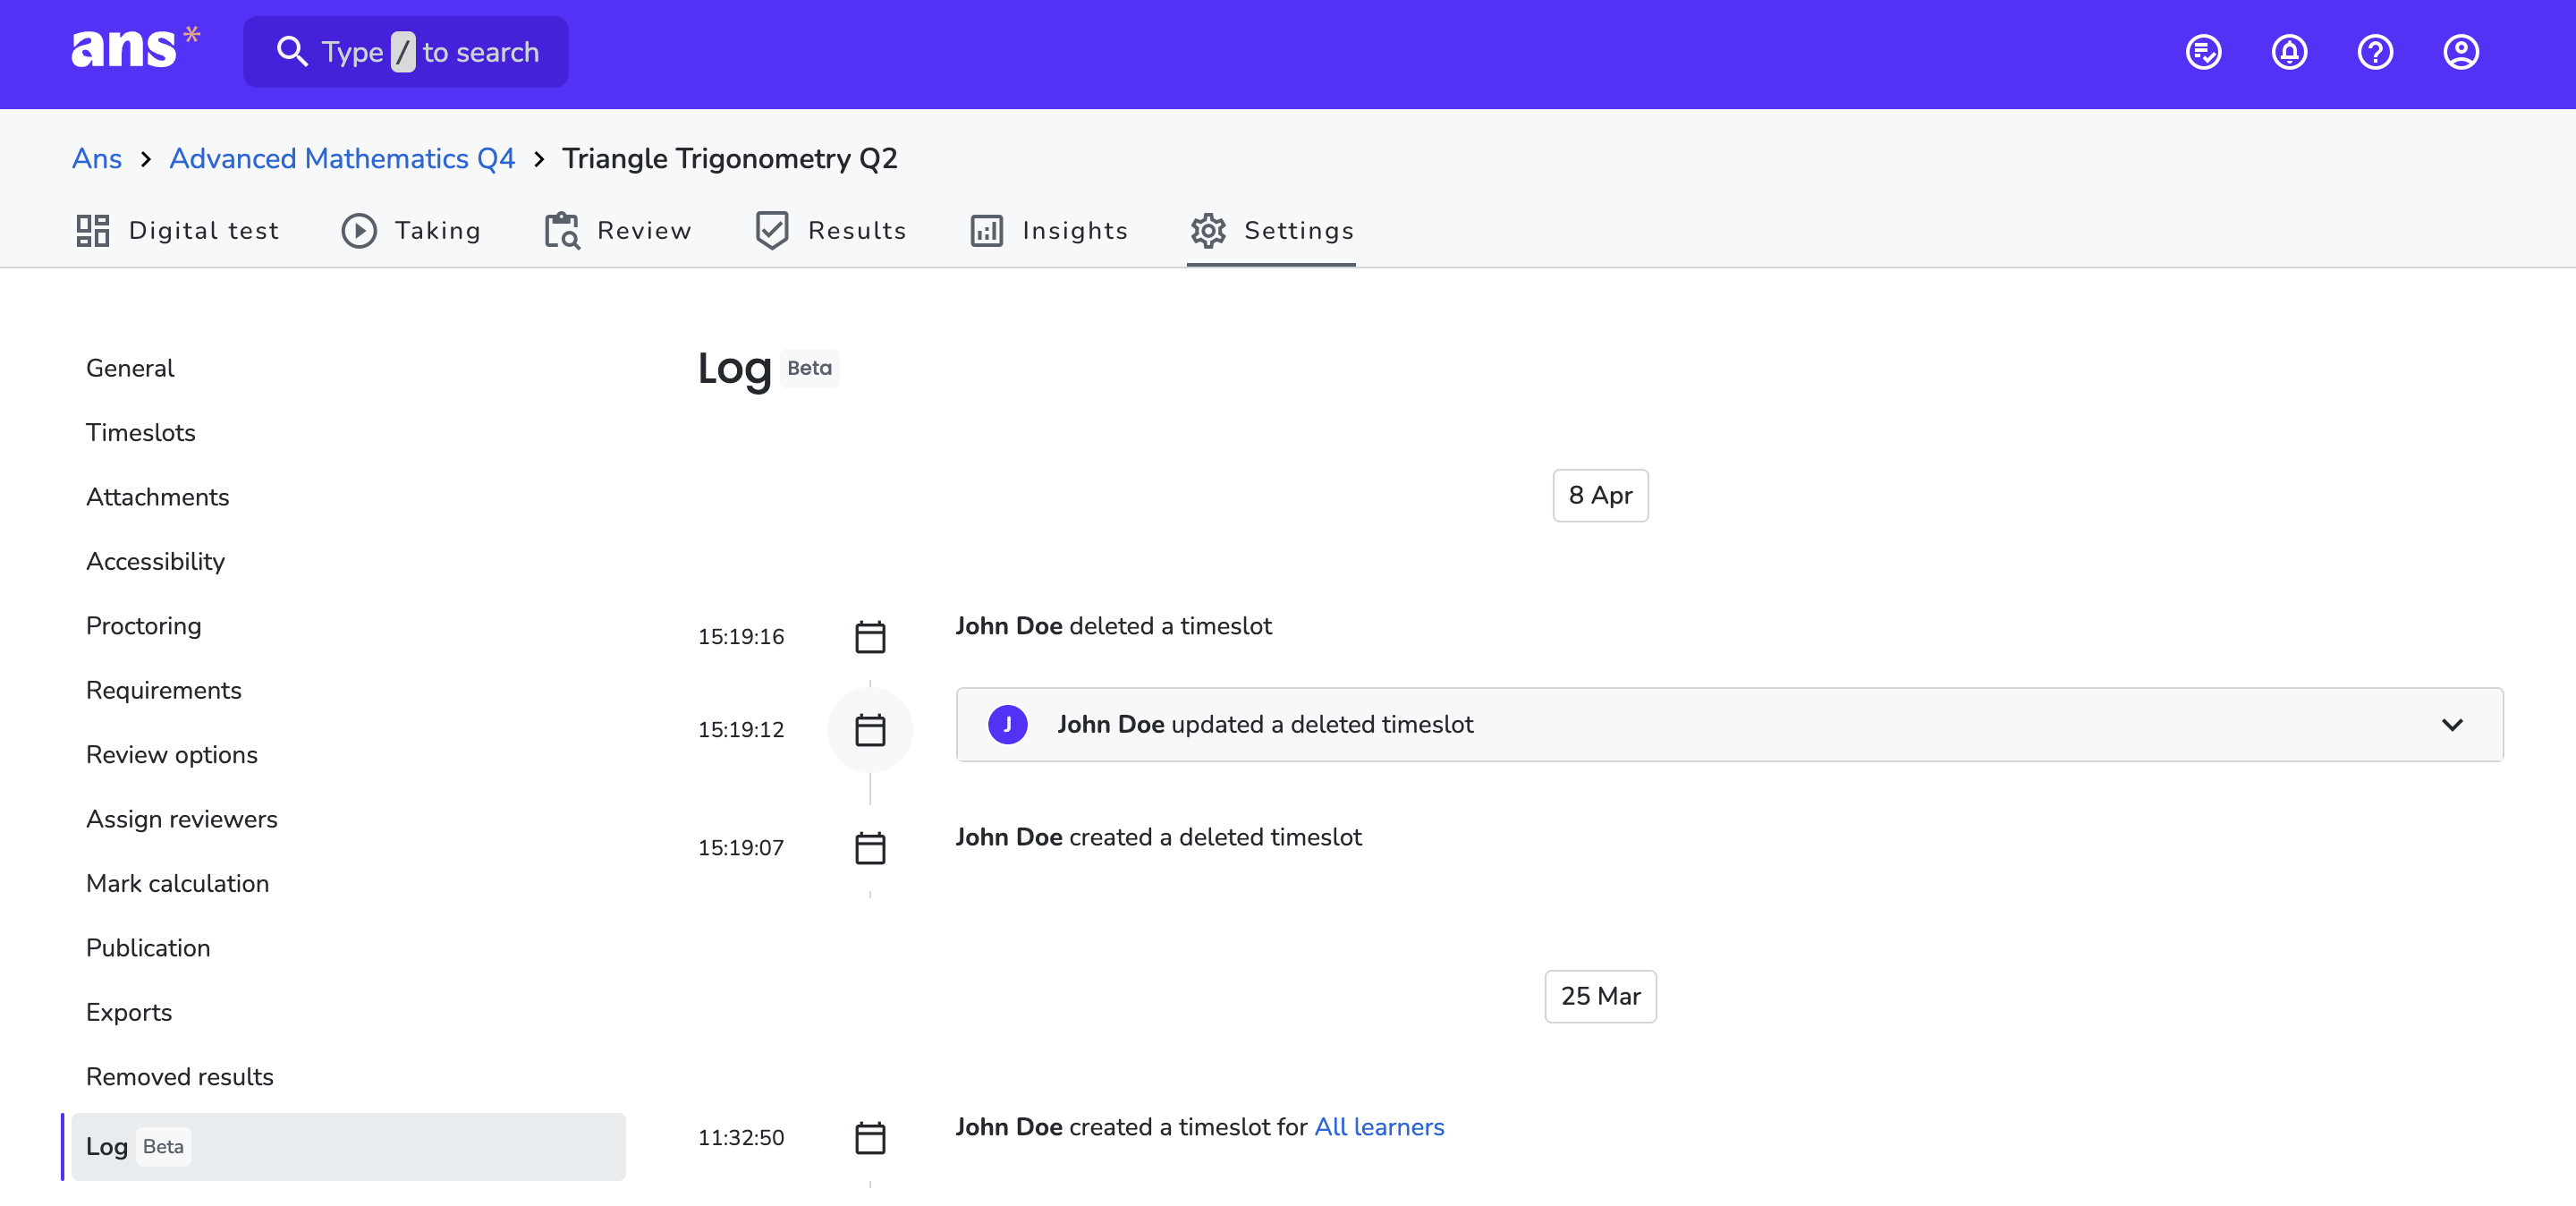
Task: Select Timeslots in settings sidebar
Action: (x=141, y=432)
